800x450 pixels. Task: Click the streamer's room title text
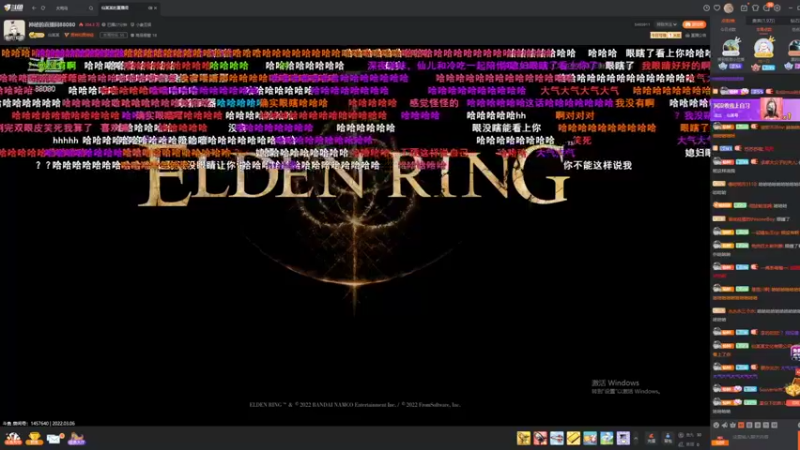[52, 24]
